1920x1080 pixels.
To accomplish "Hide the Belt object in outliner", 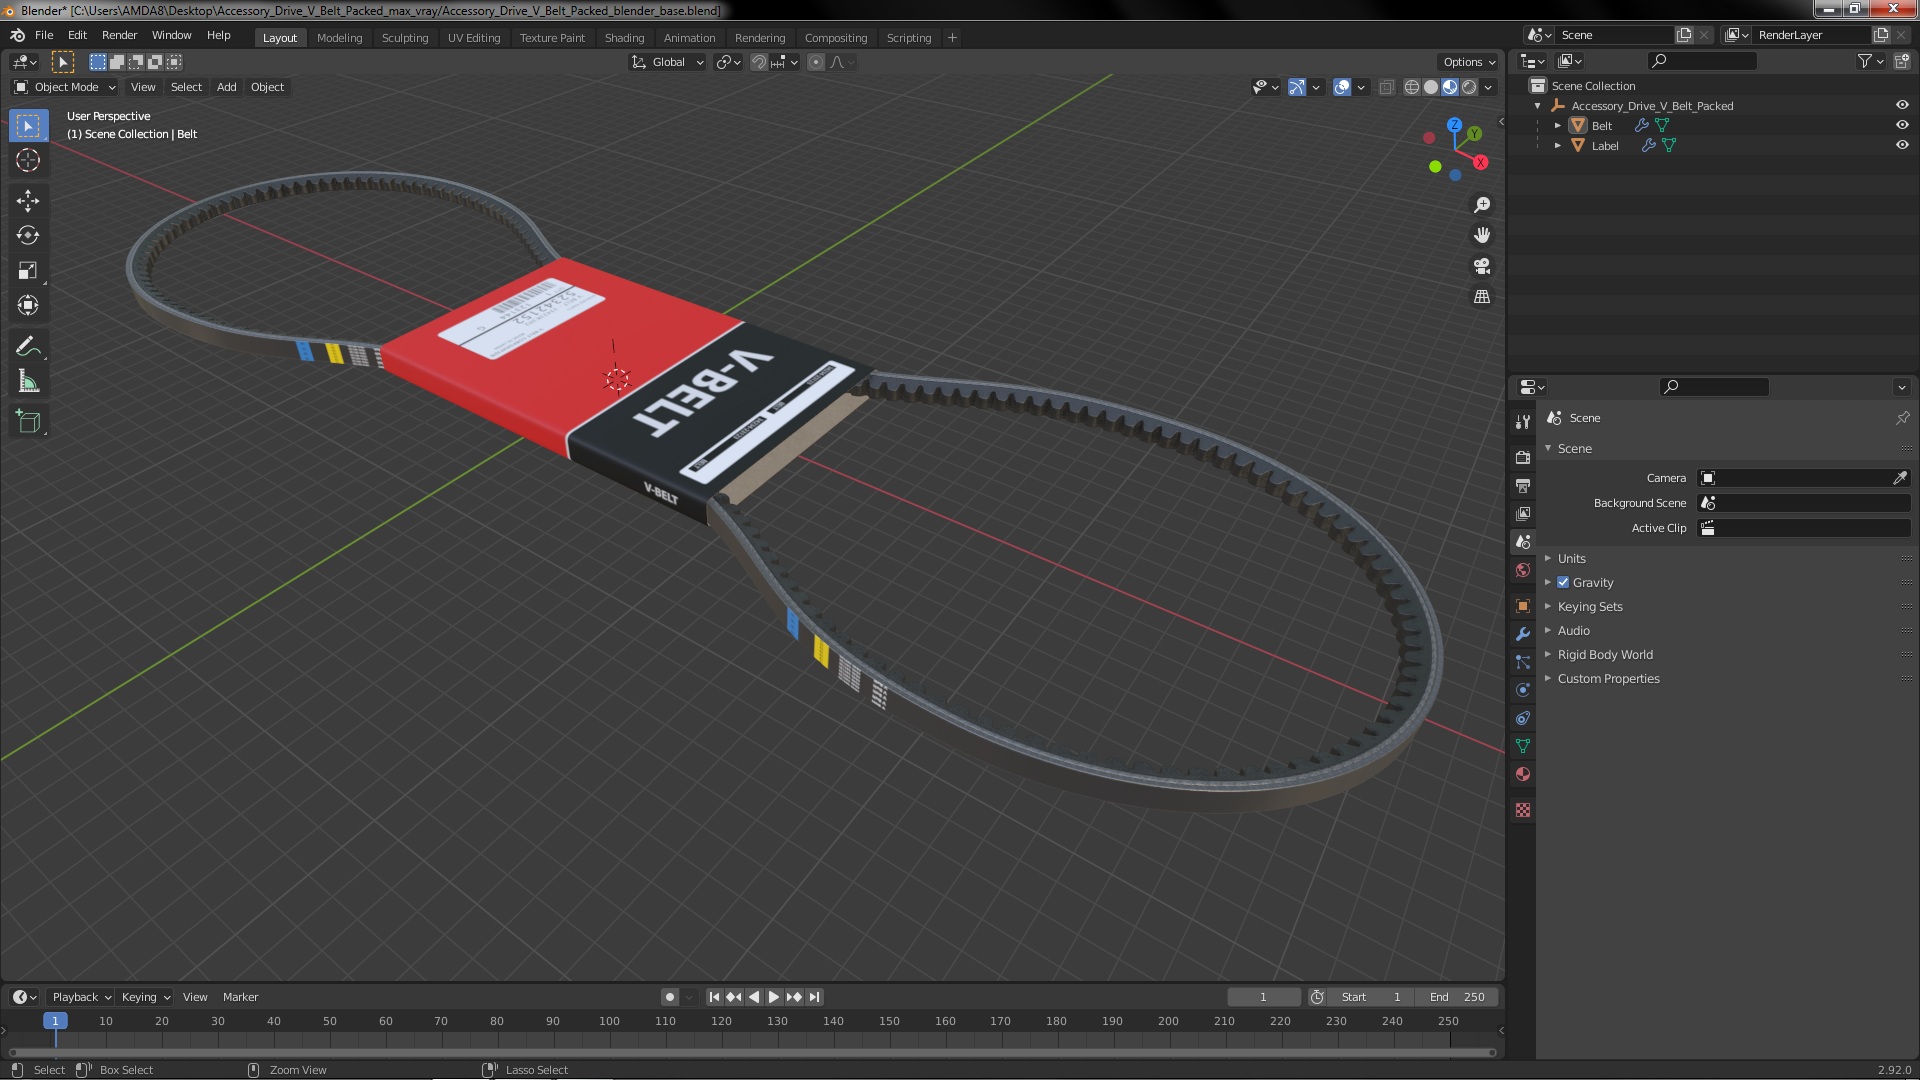I will tap(1902, 125).
